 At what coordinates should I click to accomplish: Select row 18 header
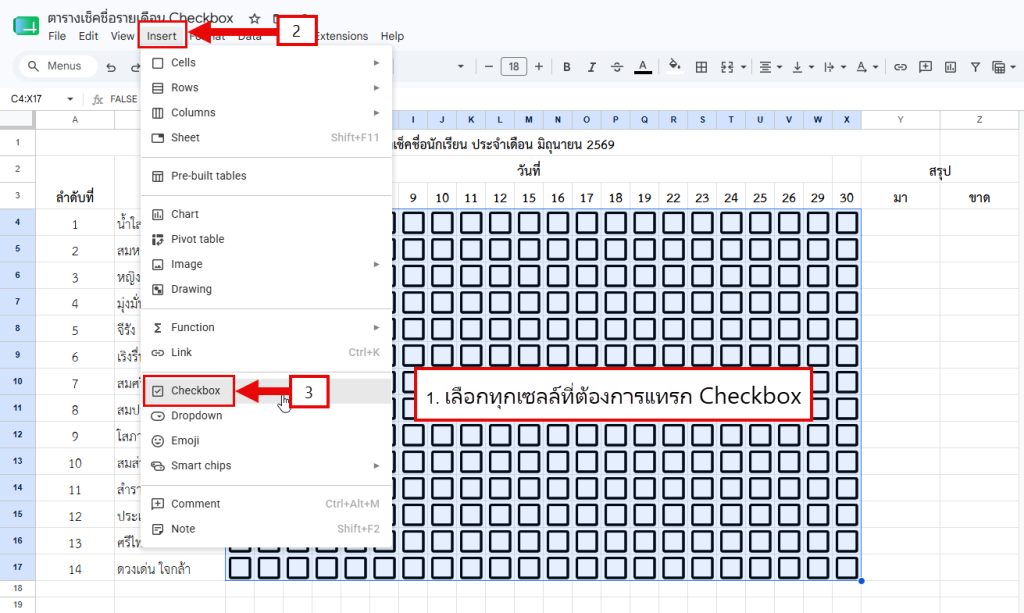(18, 588)
